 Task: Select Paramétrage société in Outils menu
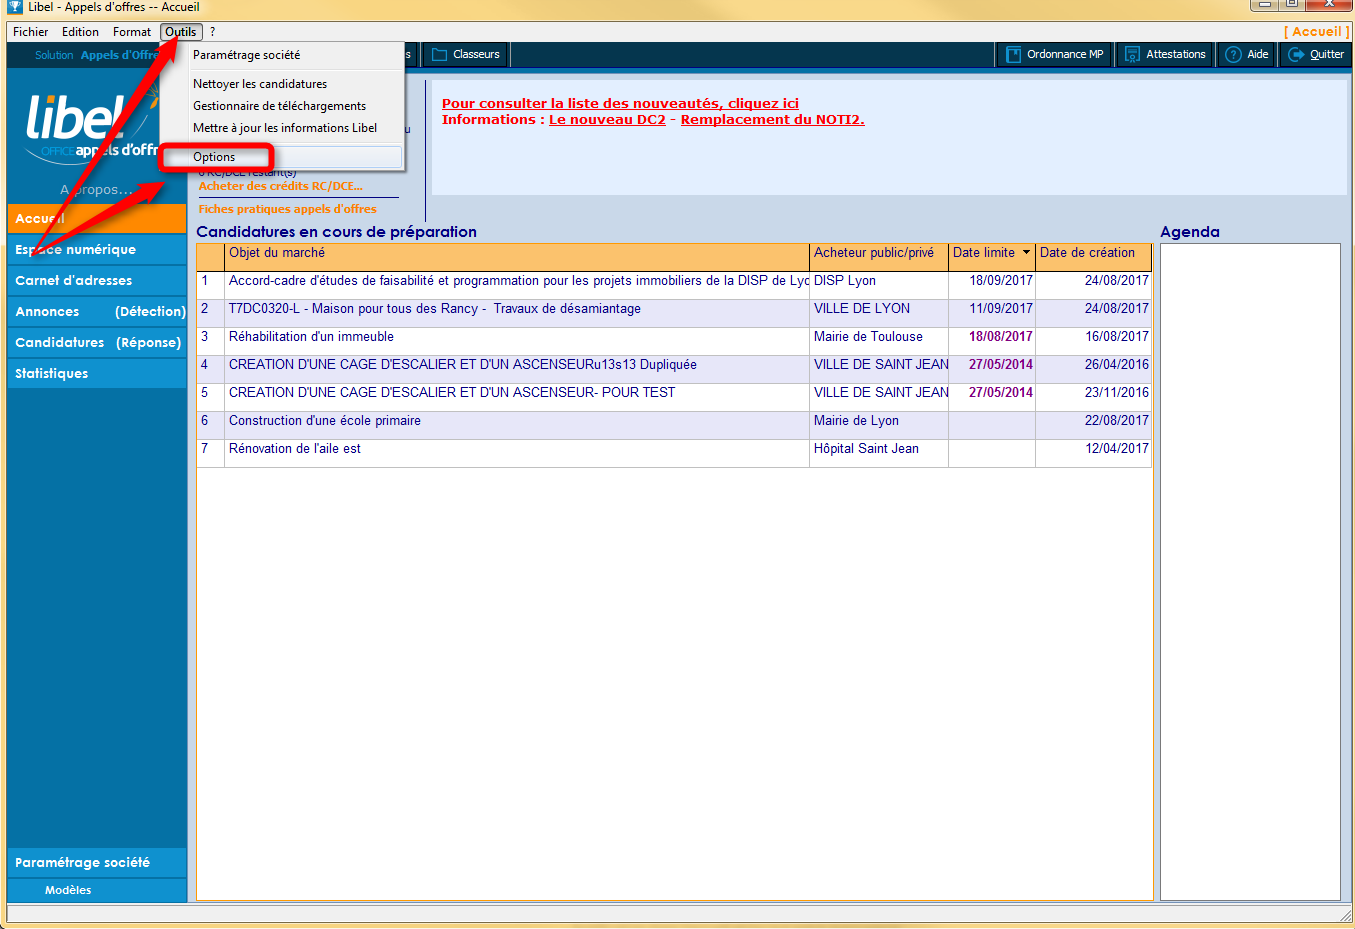[x=282, y=55]
